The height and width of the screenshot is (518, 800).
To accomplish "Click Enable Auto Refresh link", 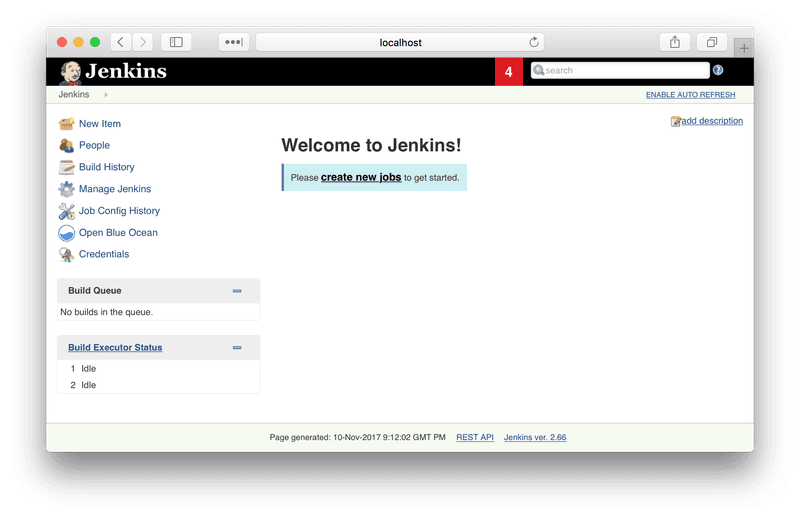I will coord(690,95).
